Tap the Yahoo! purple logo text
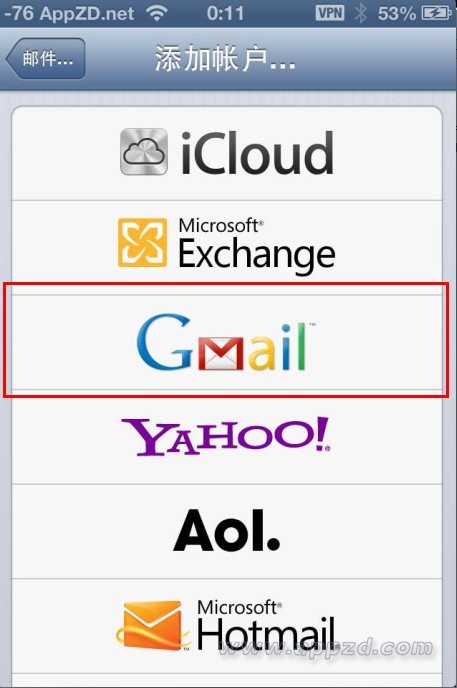 click(x=226, y=436)
